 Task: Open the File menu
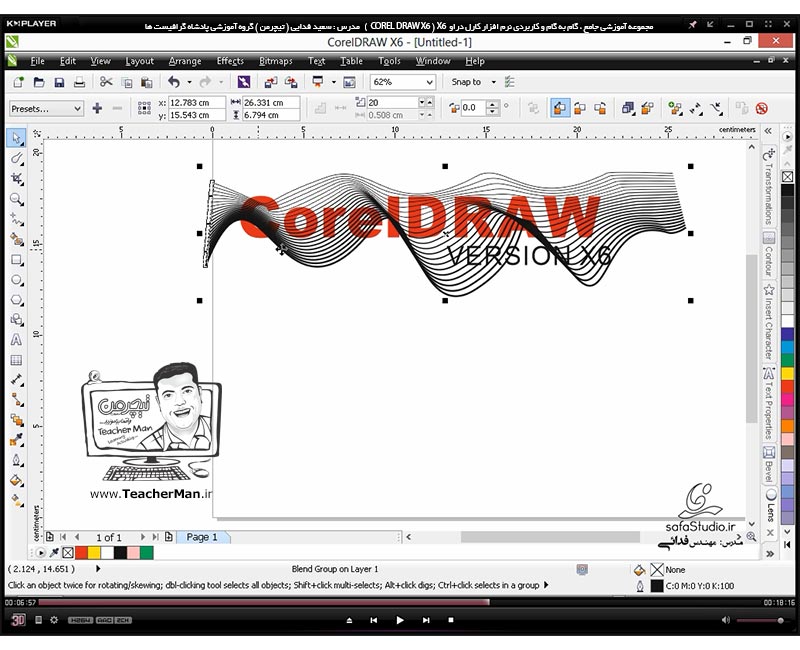click(37, 61)
